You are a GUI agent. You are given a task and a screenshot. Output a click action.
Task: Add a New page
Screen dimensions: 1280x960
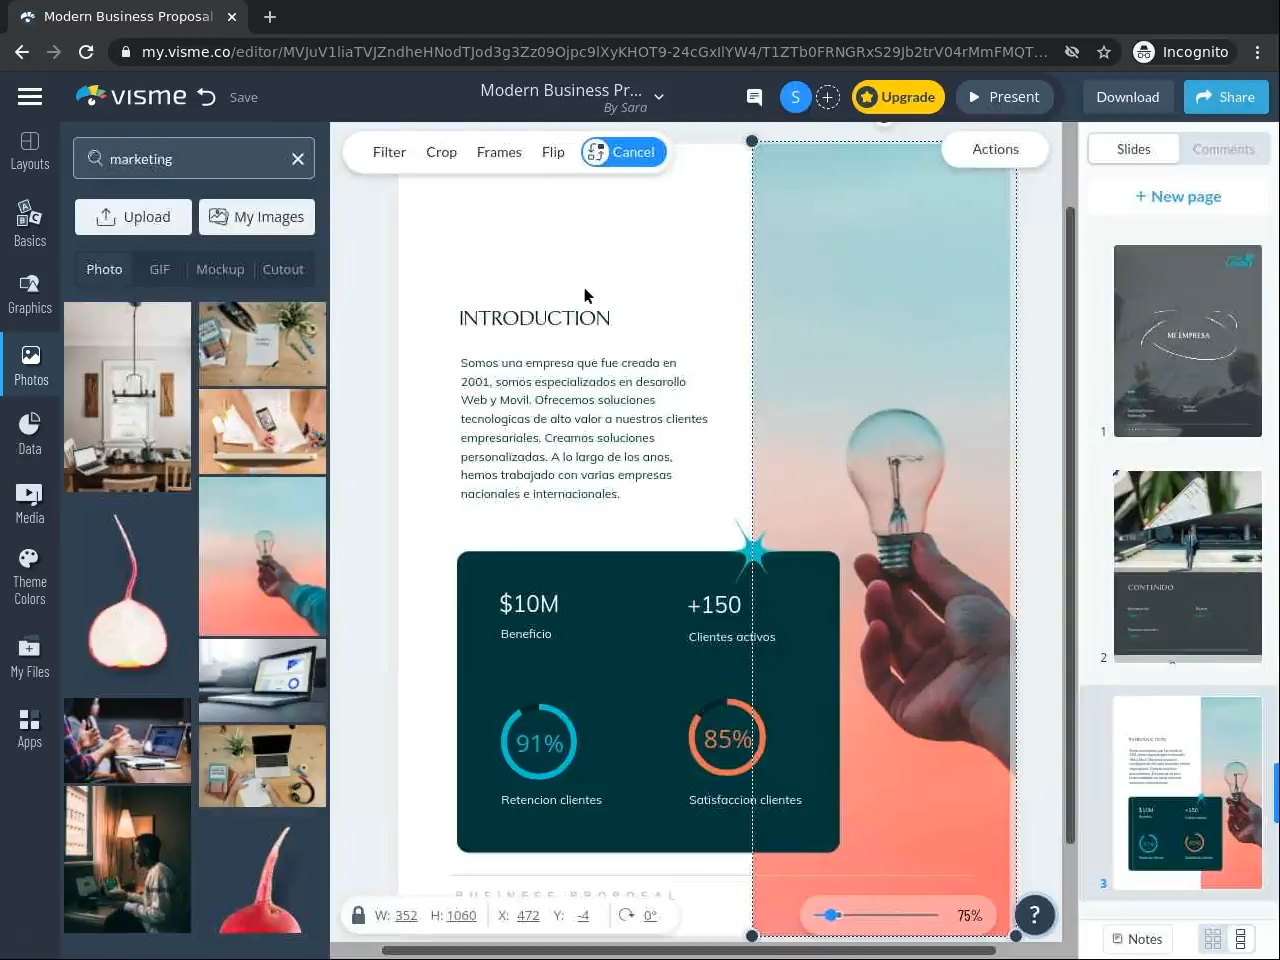click(x=1178, y=197)
